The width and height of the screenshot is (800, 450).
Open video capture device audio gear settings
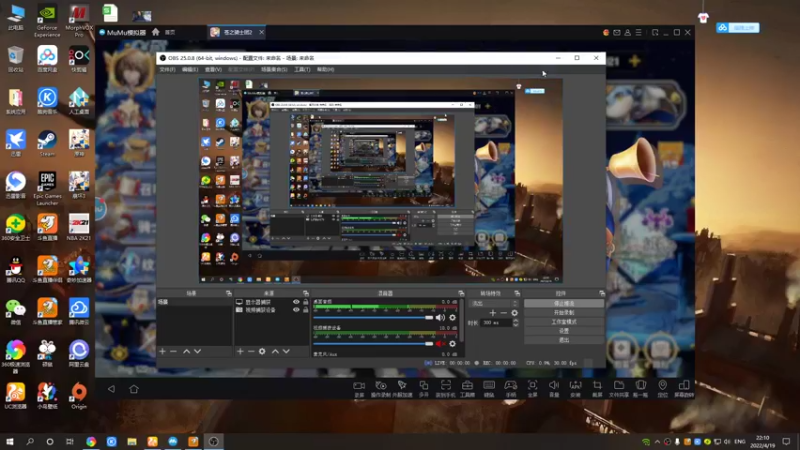point(453,343)
